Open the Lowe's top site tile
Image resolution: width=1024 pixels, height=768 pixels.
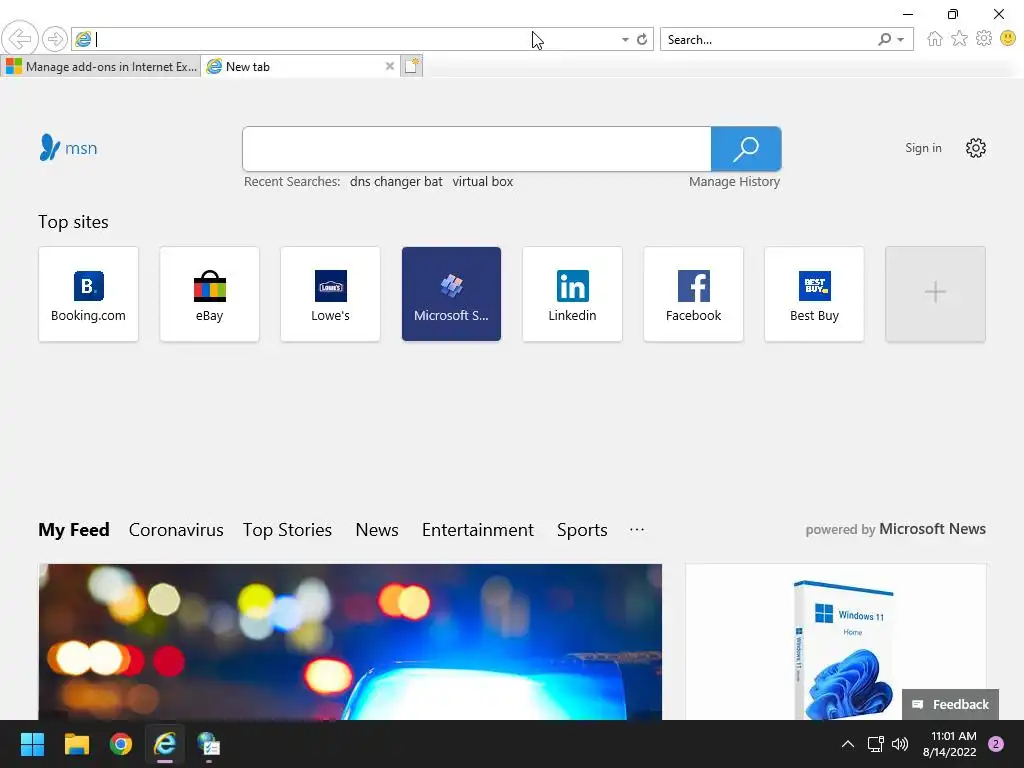(330, 294)
